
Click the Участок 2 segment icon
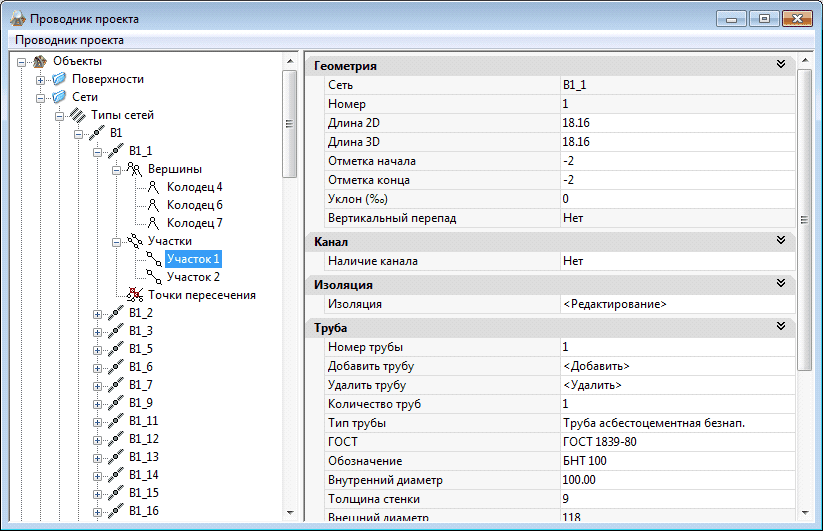(154, 277)
